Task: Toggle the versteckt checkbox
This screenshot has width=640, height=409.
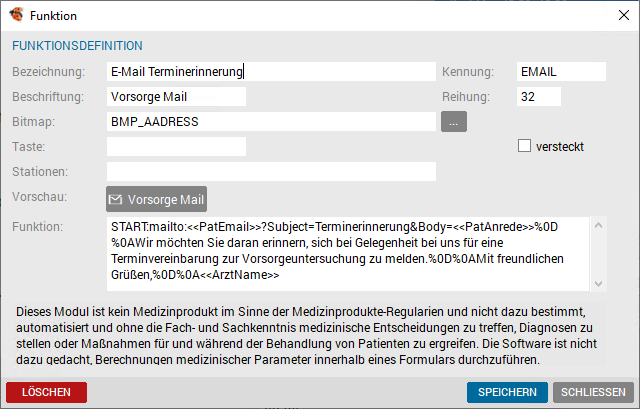Action: click(524, 146)
